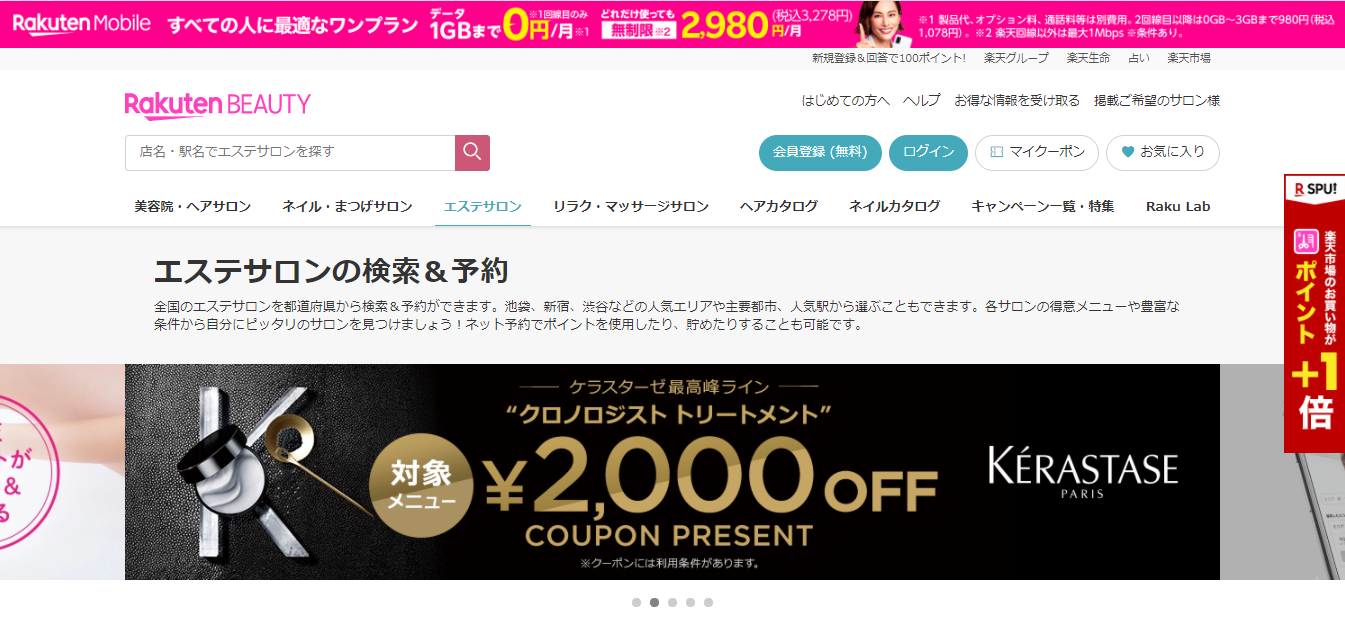
Task: Open the 美容院・ヘアサロン tab
Action: pyautogui.click(x=193, y=207)
